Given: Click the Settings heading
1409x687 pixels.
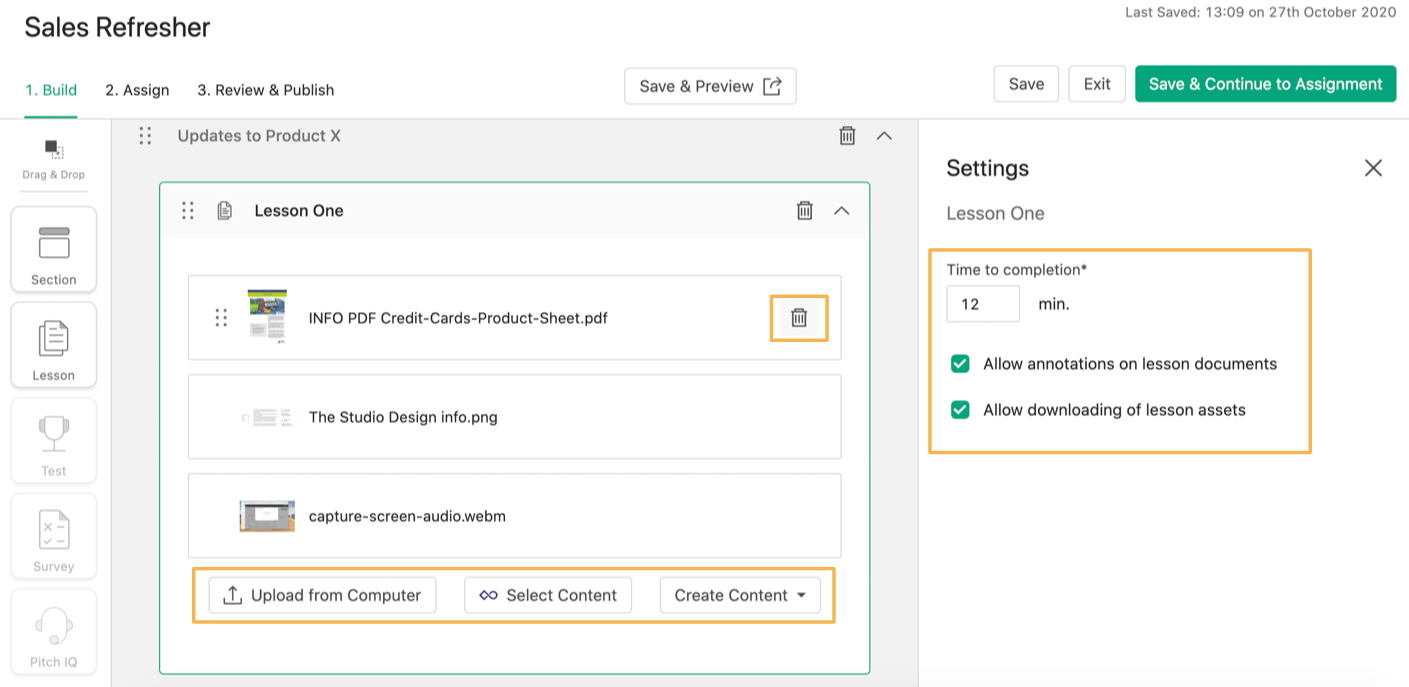Looking at the screenshot, I should point(988,168).
